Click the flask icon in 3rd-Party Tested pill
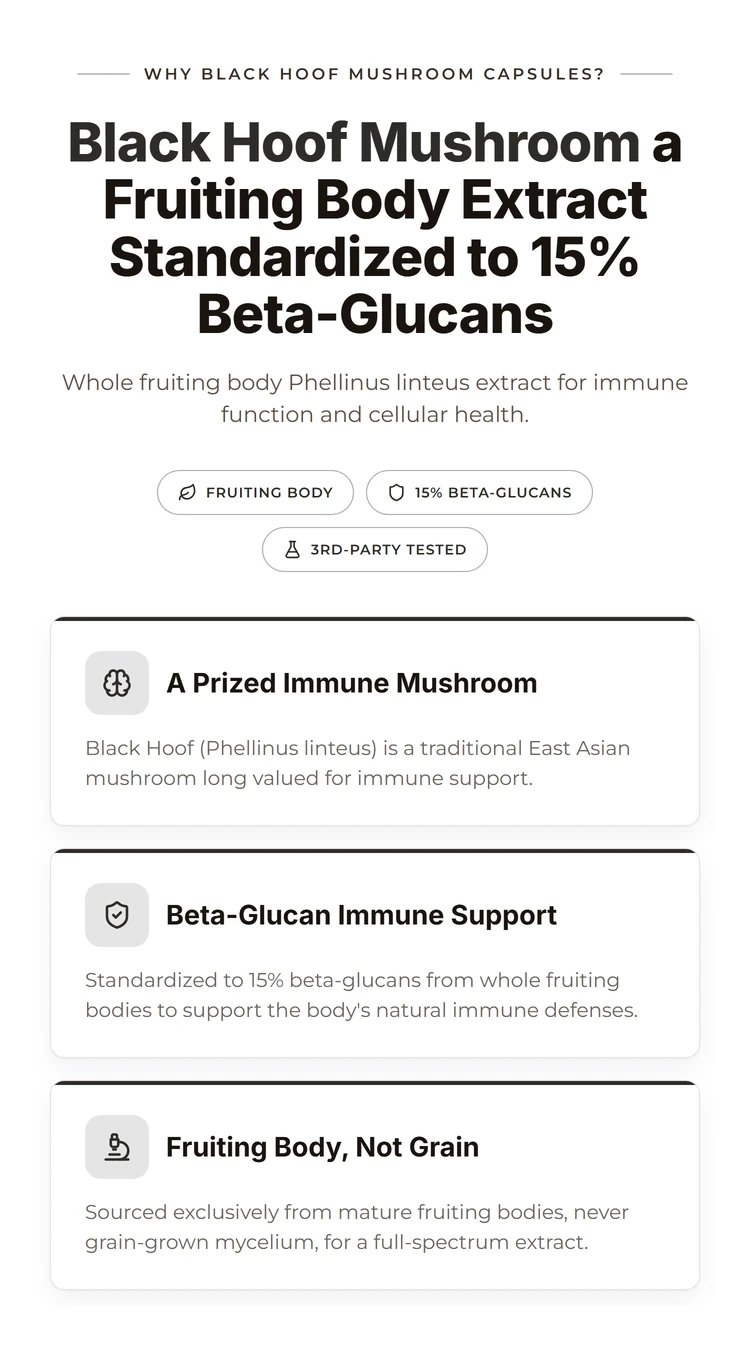This screenshot has width=750, height=1358. 292,550
